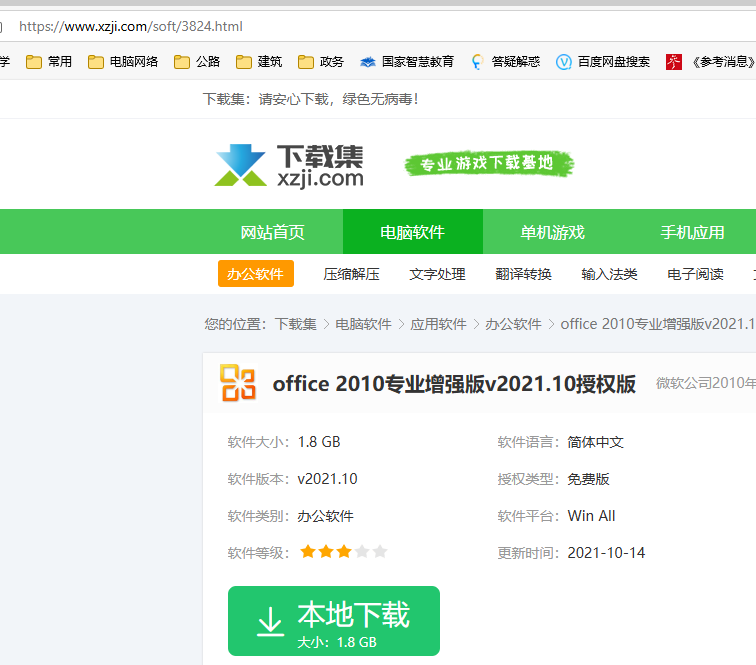Viewport: 756px width, 665px height.
Task: Click the platform value Win All
Action: point(592,516)
